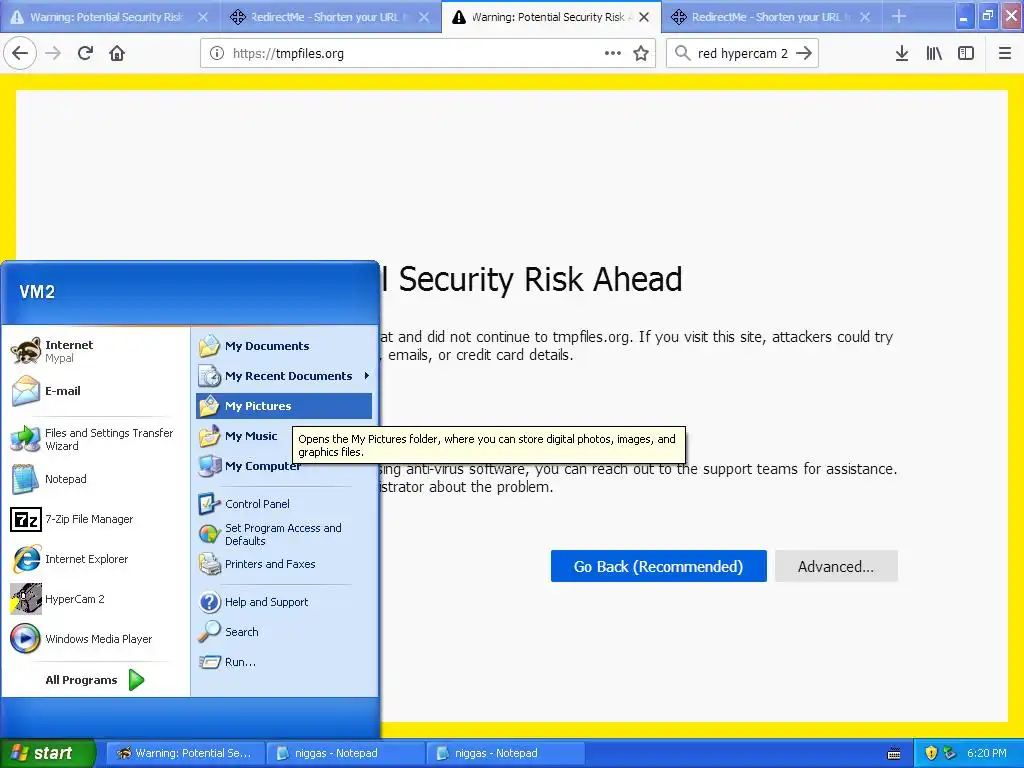Screen dimensions: 1024x768
Task: Click the keyboard icon on taskbar
Action: 894,754
